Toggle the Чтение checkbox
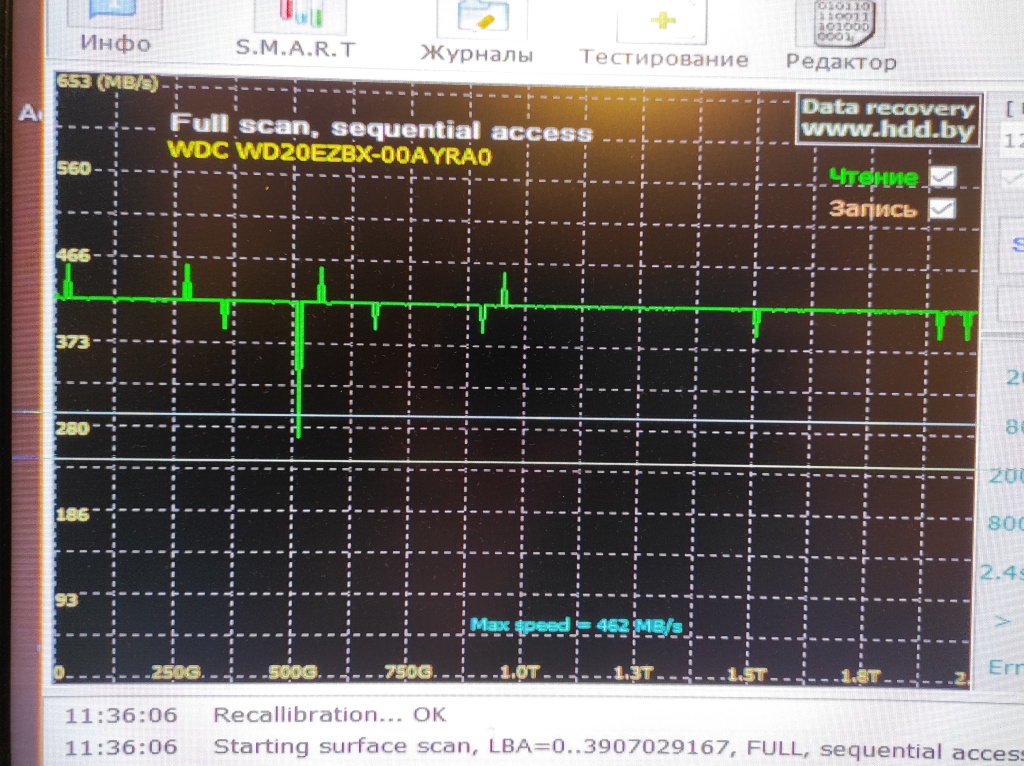Image resolution: width=1024 pixels, height=766 pixels. [x=943, y=176]
